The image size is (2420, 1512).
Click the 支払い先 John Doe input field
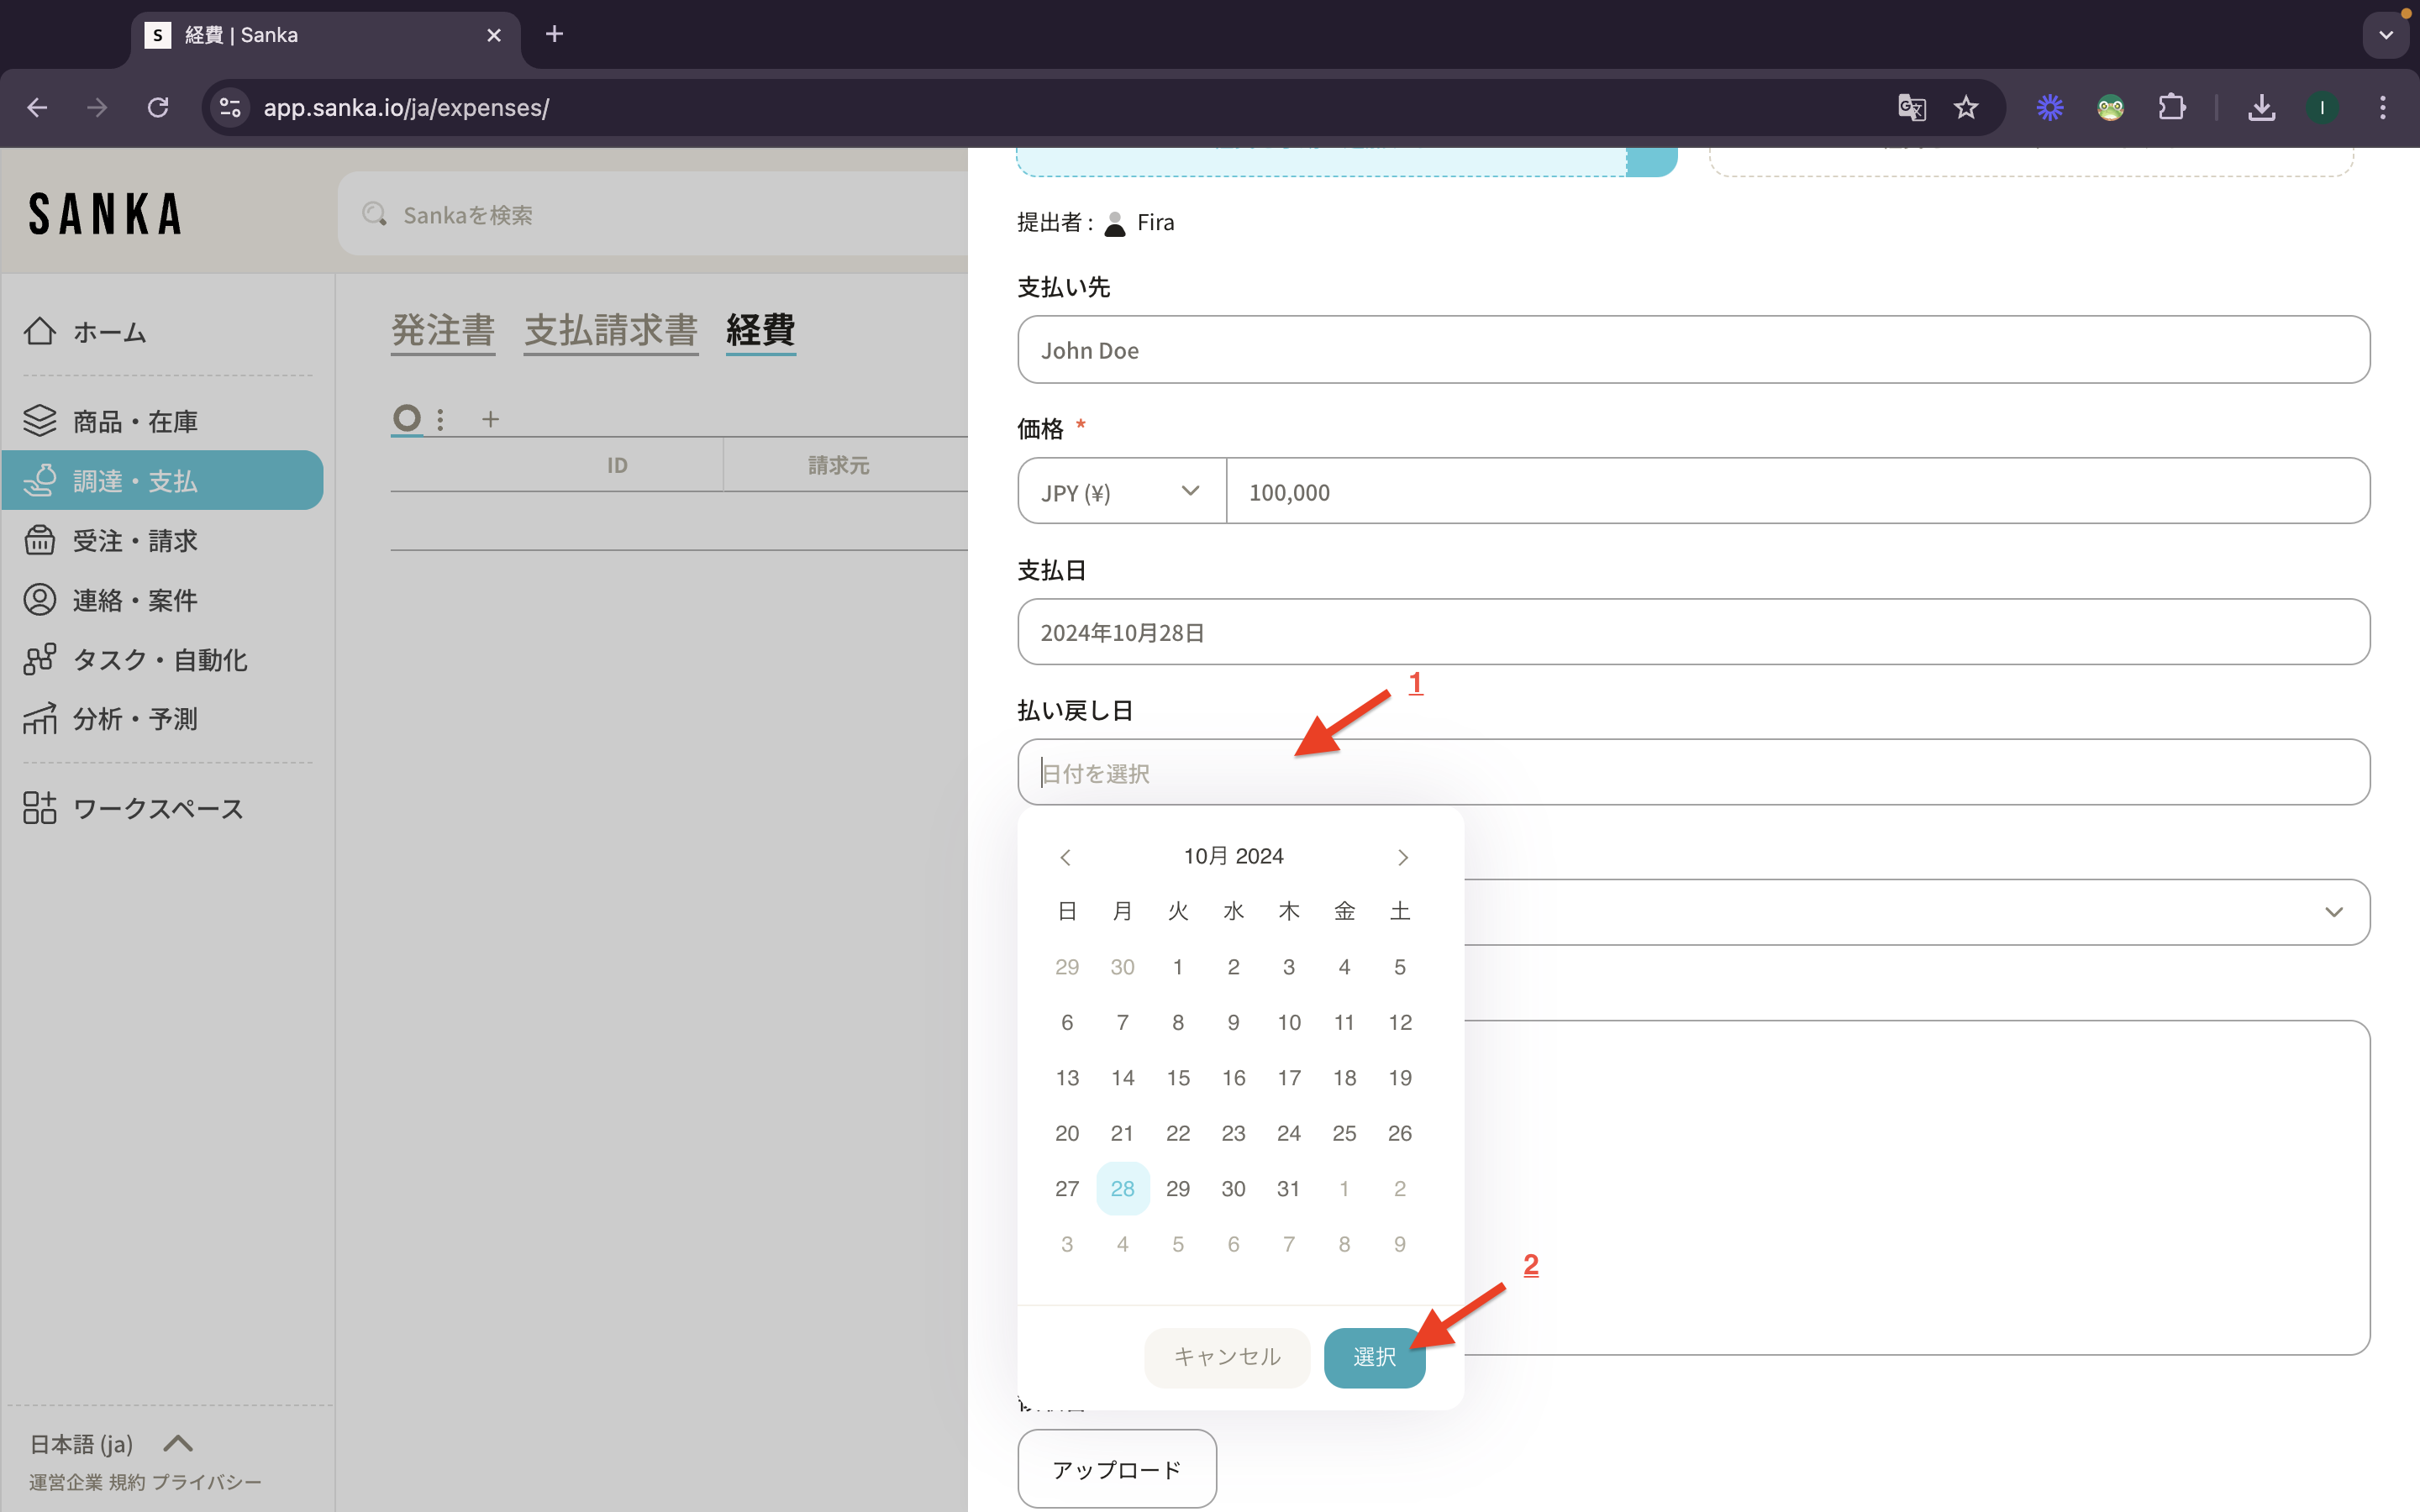click(x=1693, y=350)
